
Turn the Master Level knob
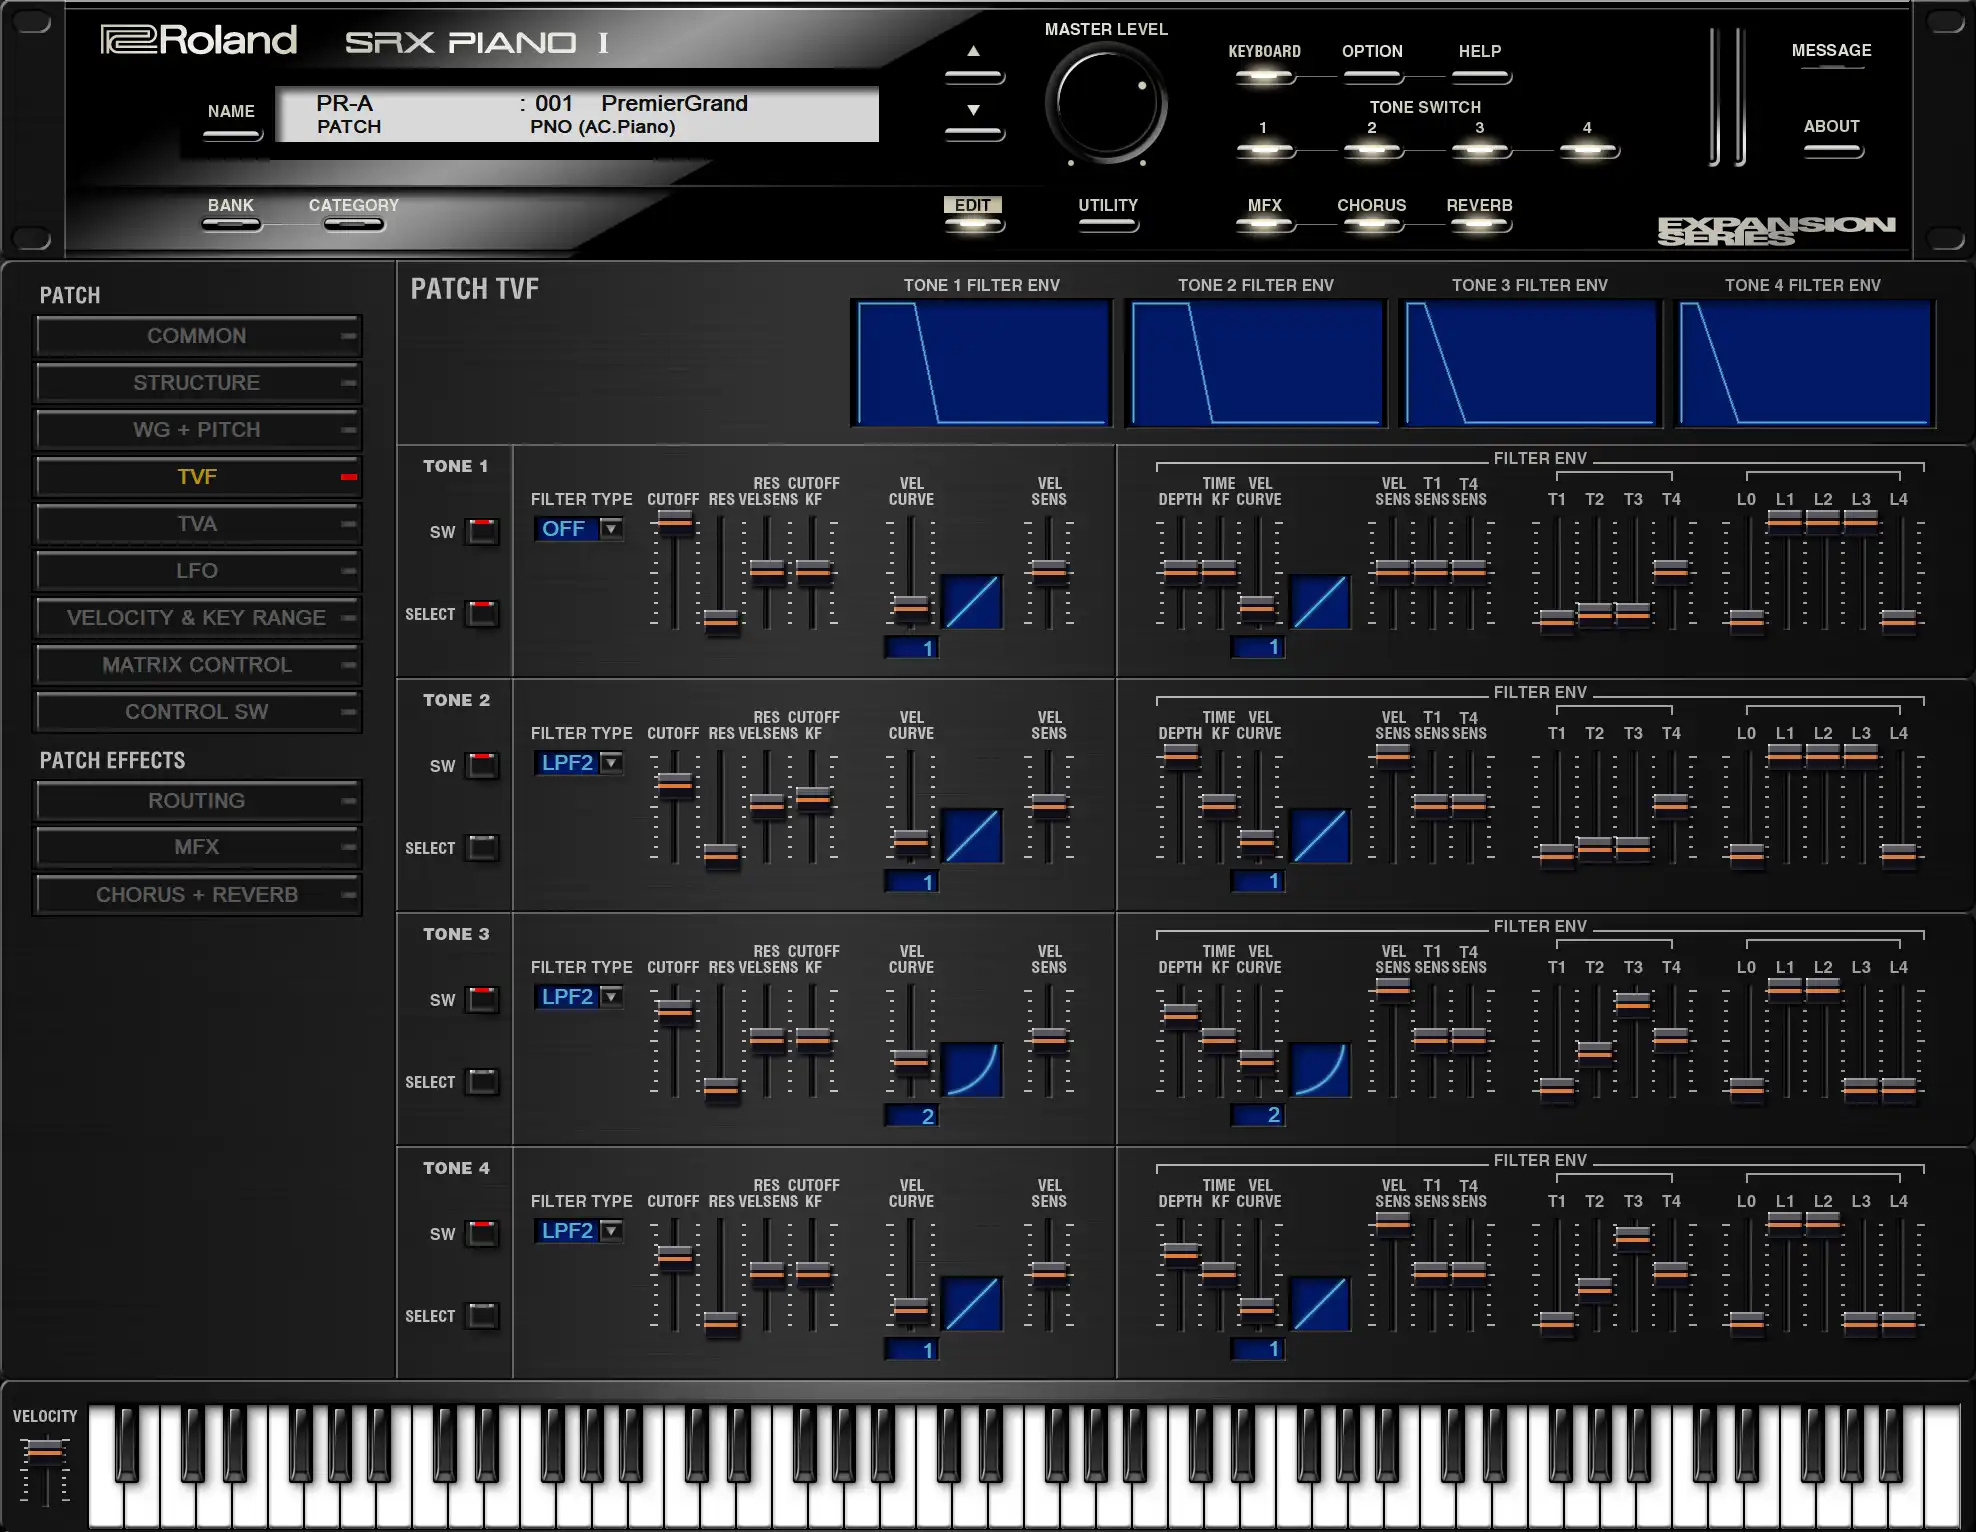click(1106, 103)
